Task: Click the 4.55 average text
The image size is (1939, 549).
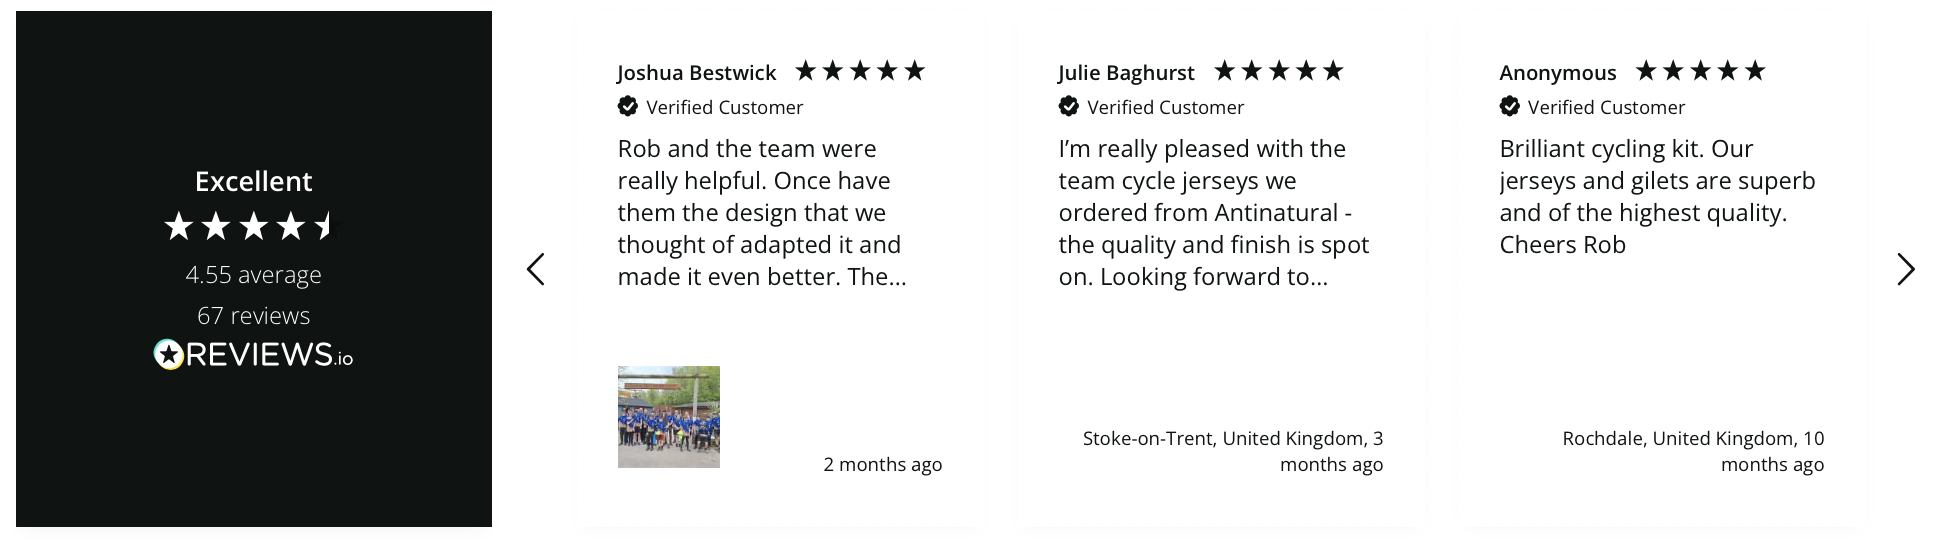Action: point(253,275)
